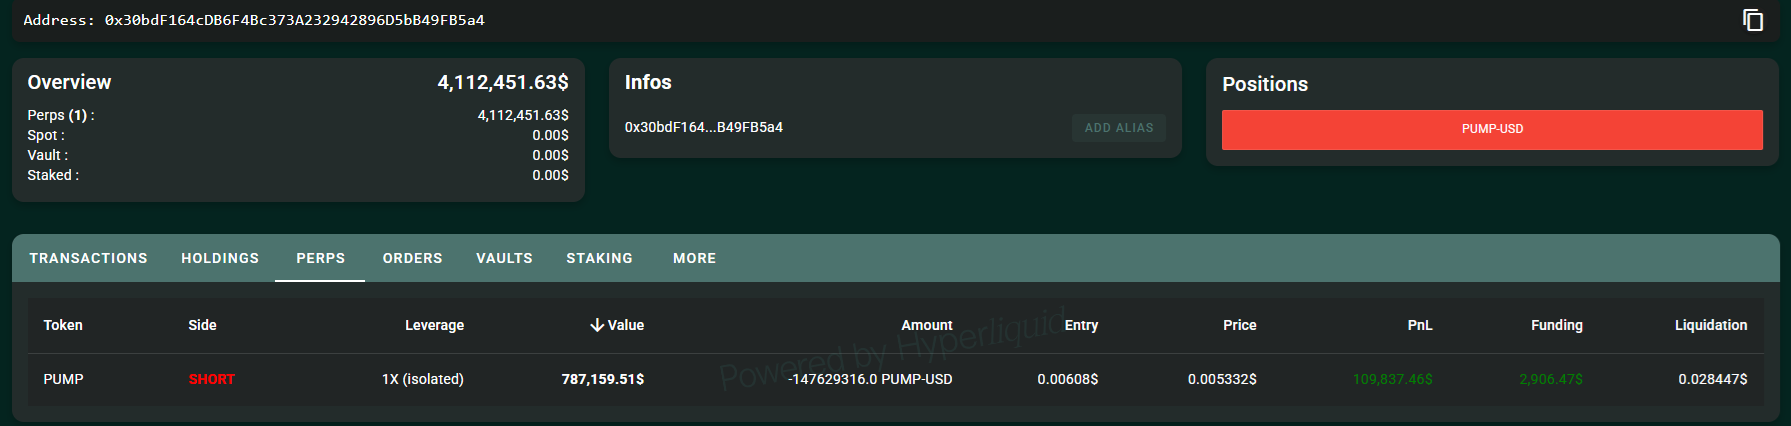
Task: Click the Funding column header
Action: click(x=1556, y=325)
